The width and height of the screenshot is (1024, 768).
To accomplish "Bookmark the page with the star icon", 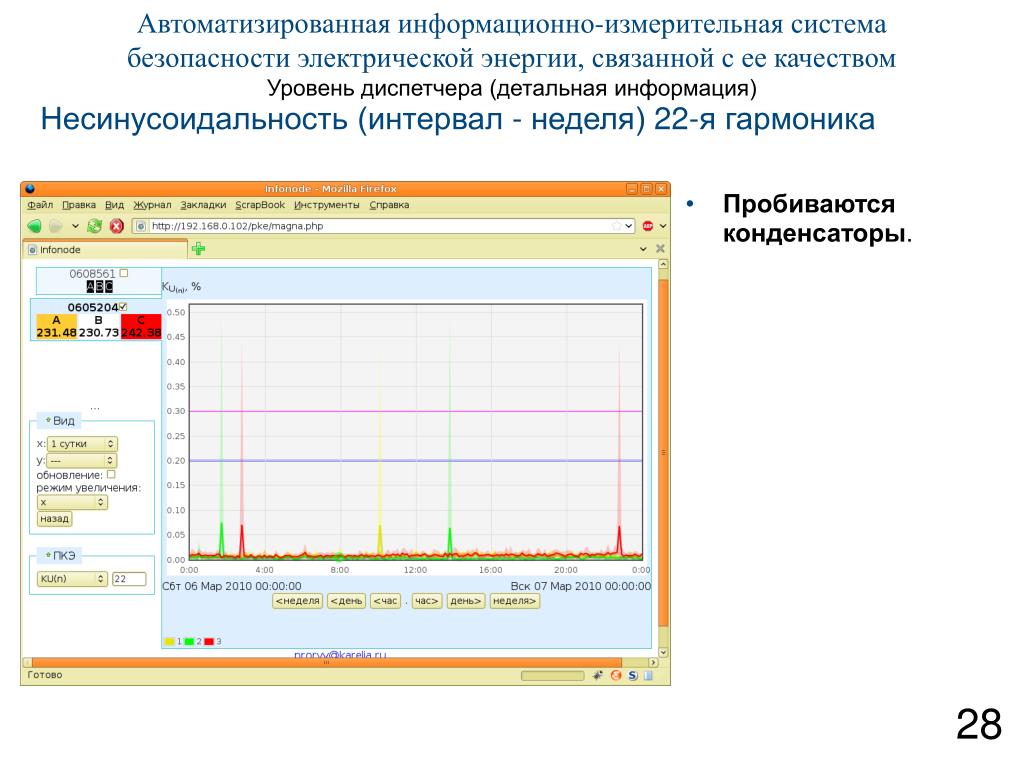I will point(616,226).
